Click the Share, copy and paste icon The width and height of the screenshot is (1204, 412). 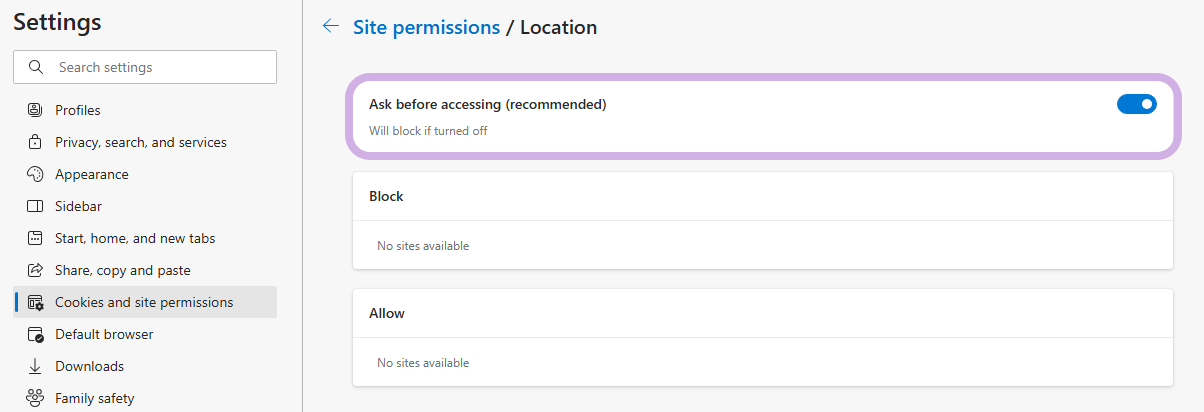(x=35, y=270)
